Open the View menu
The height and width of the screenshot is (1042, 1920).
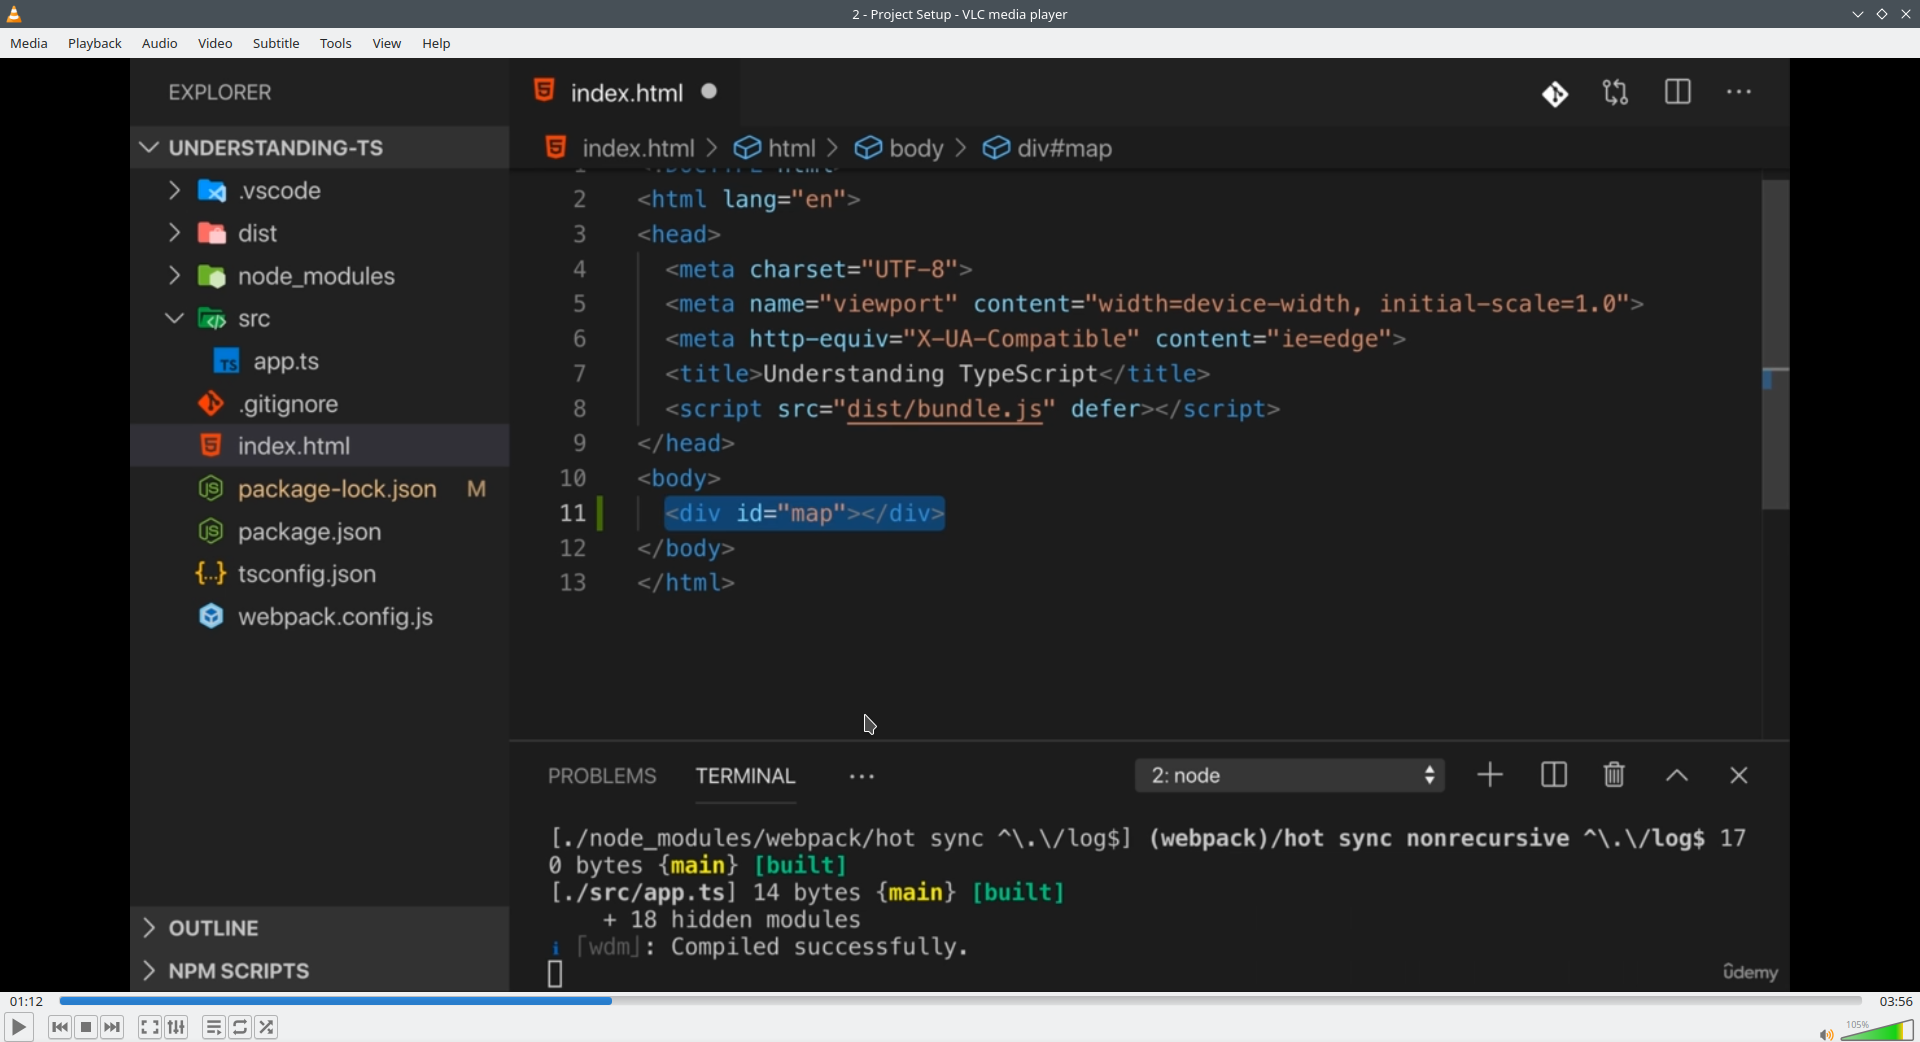[387, 43]
